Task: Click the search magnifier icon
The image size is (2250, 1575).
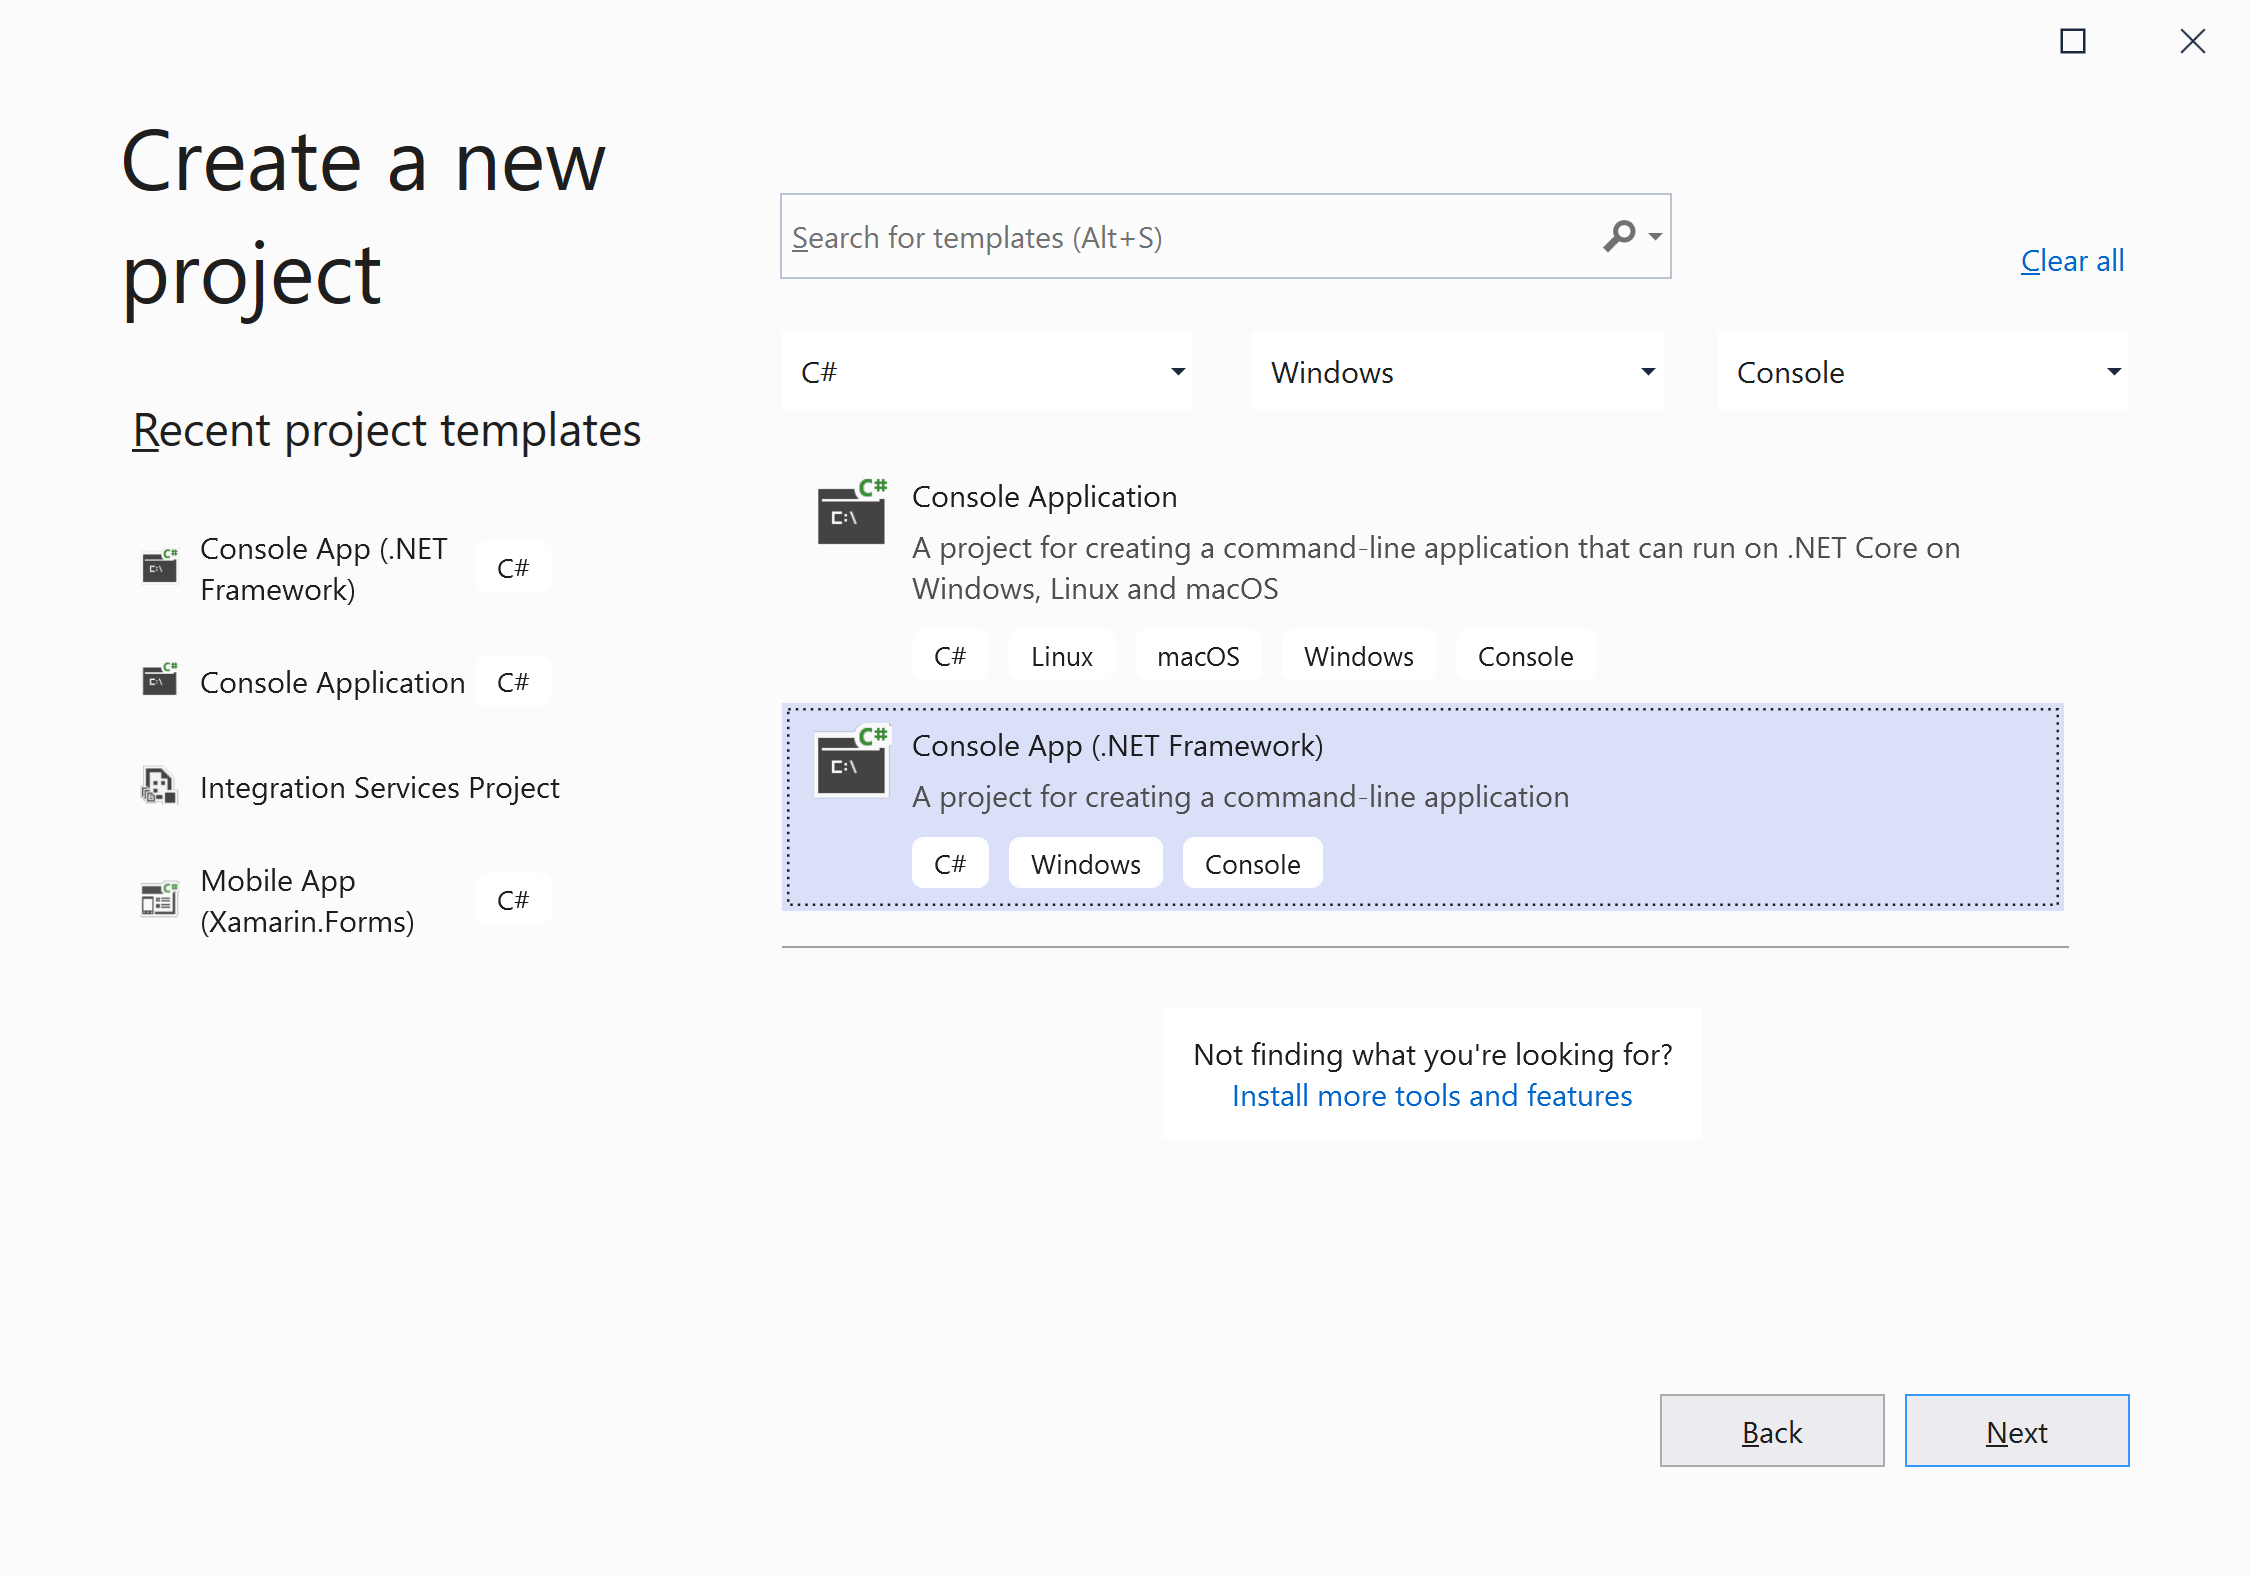Action: point(1617,236)
